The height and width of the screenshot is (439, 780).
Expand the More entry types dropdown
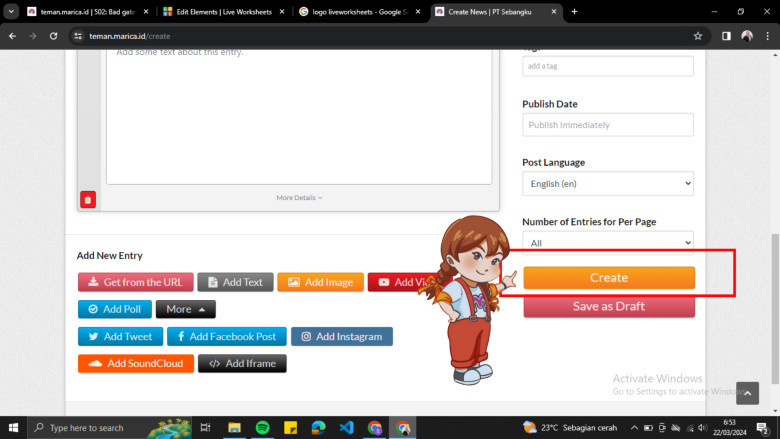[185, 309]
